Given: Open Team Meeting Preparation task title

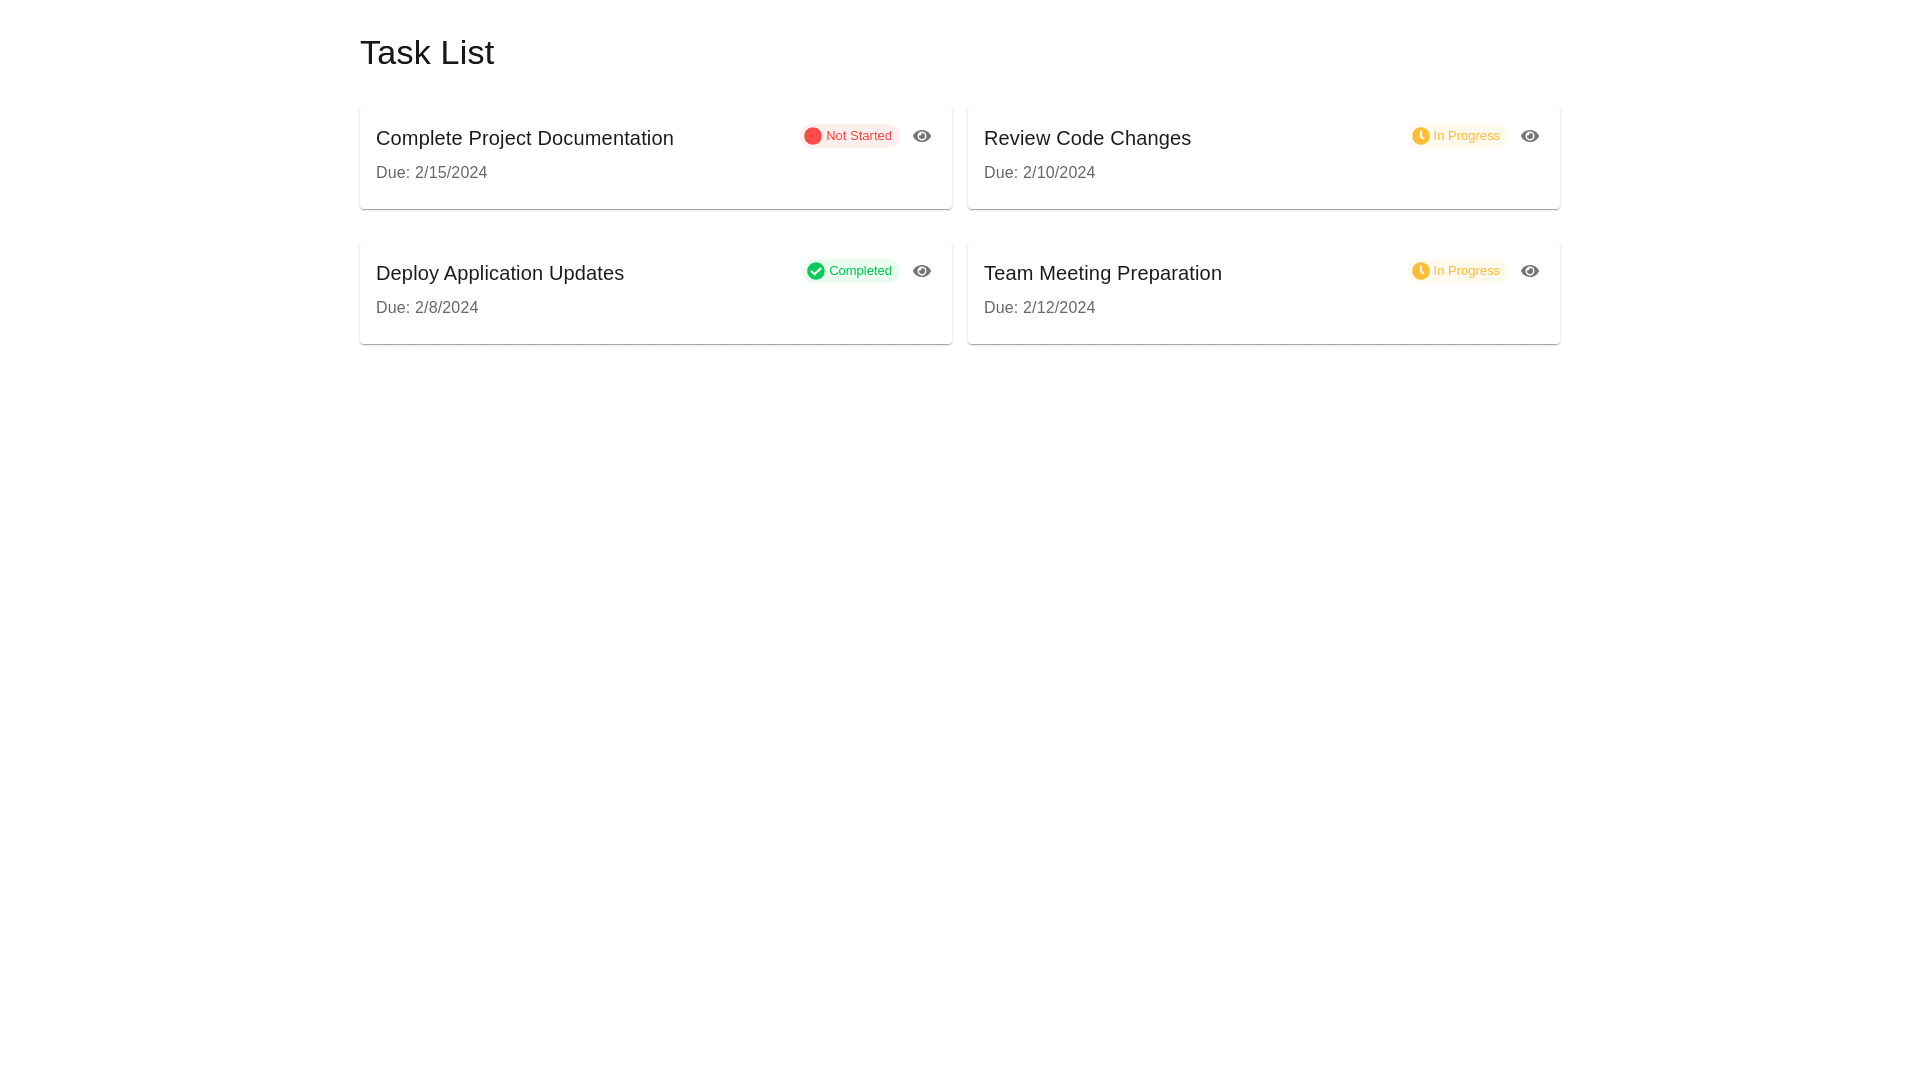Looking at the screenshot, I should (x=1102, y=273).
